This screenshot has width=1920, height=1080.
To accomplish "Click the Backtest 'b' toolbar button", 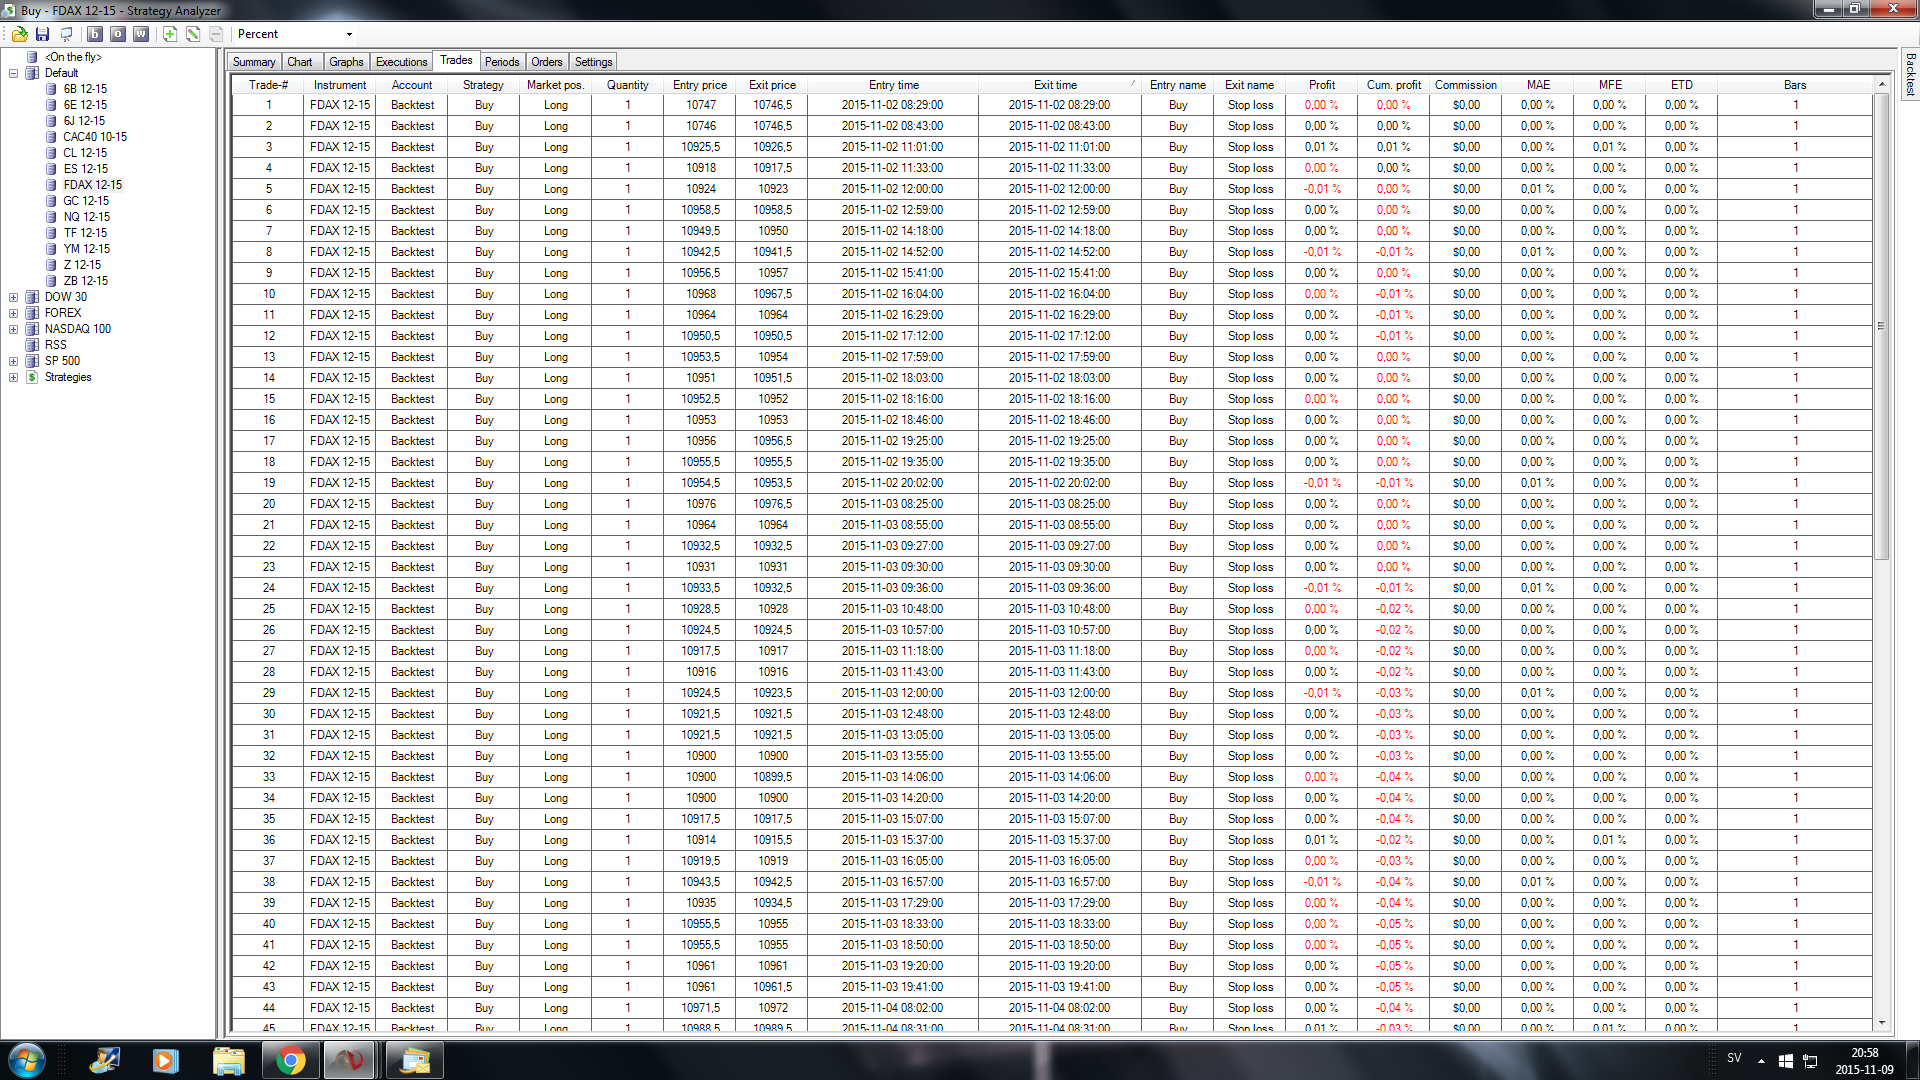I will tap(95, 34).
